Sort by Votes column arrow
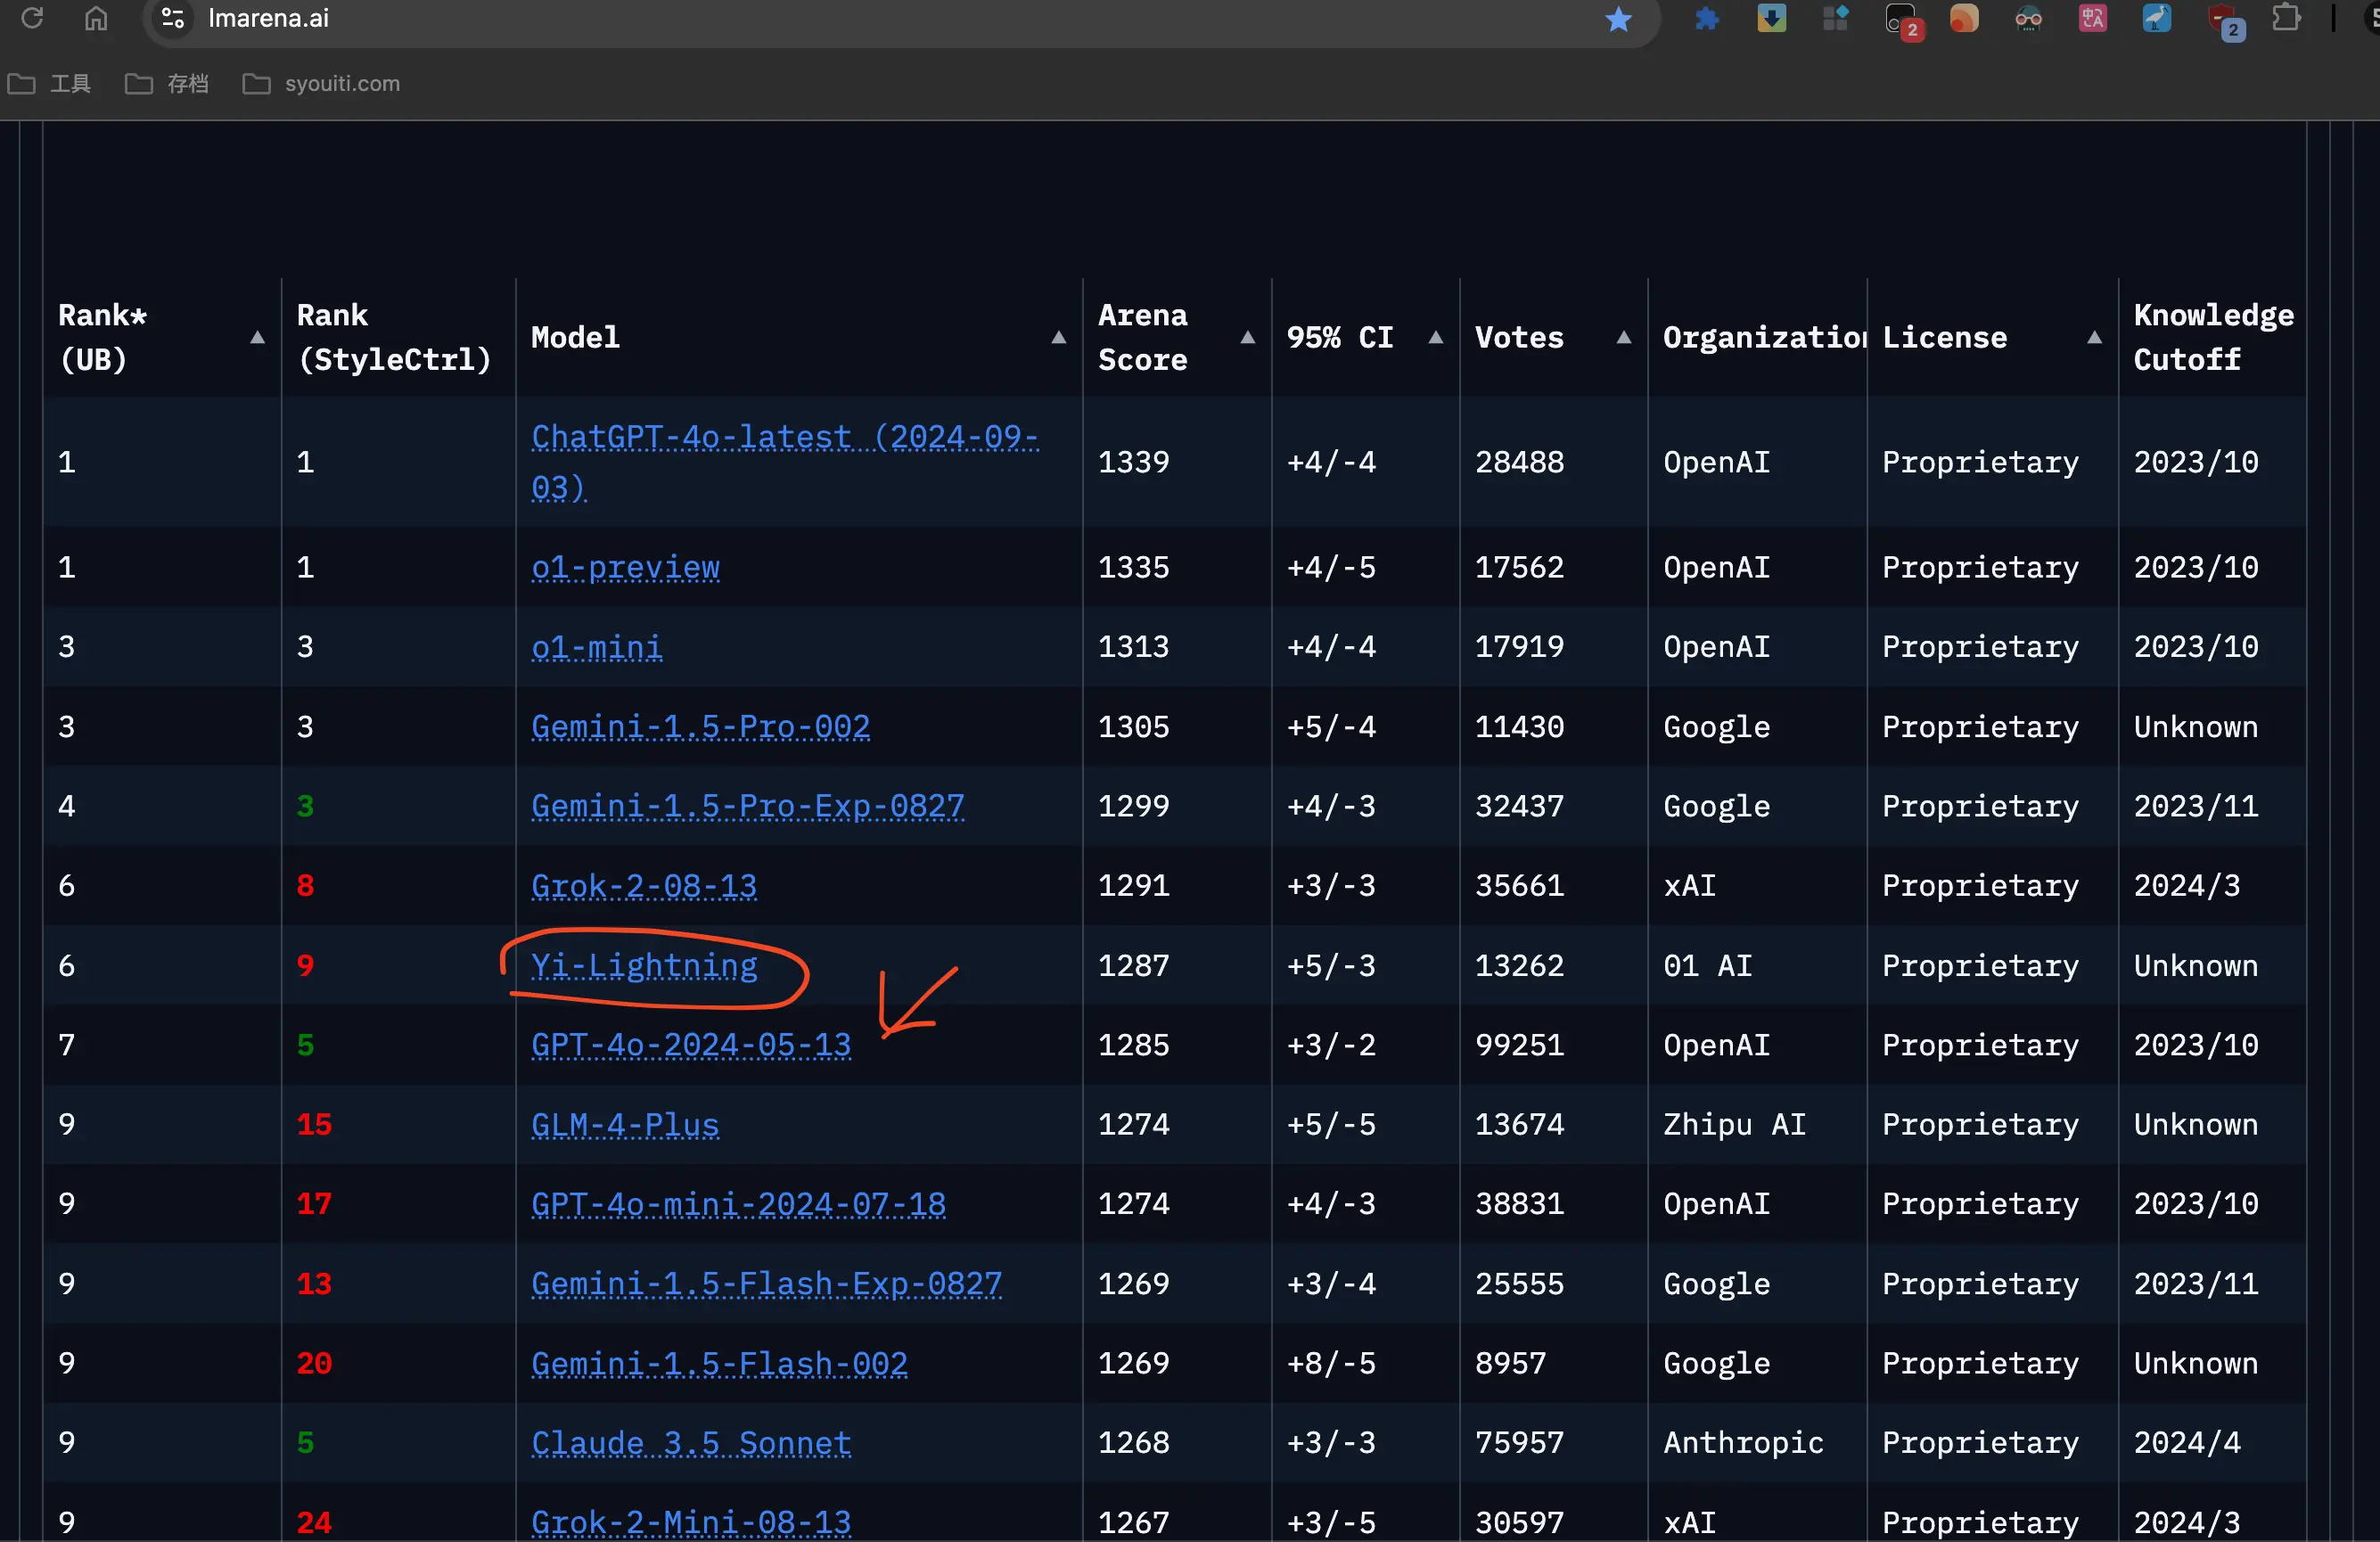This screenshot has height=1542, width=2380. pyautogui.click(x=1624, y=338)
